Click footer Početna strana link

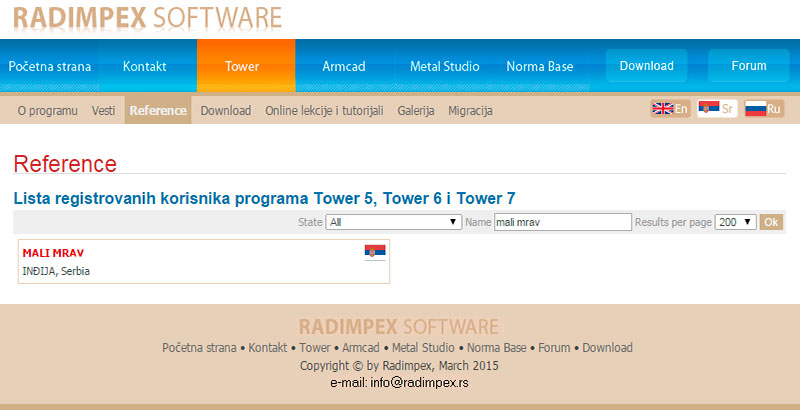point(199,348)
